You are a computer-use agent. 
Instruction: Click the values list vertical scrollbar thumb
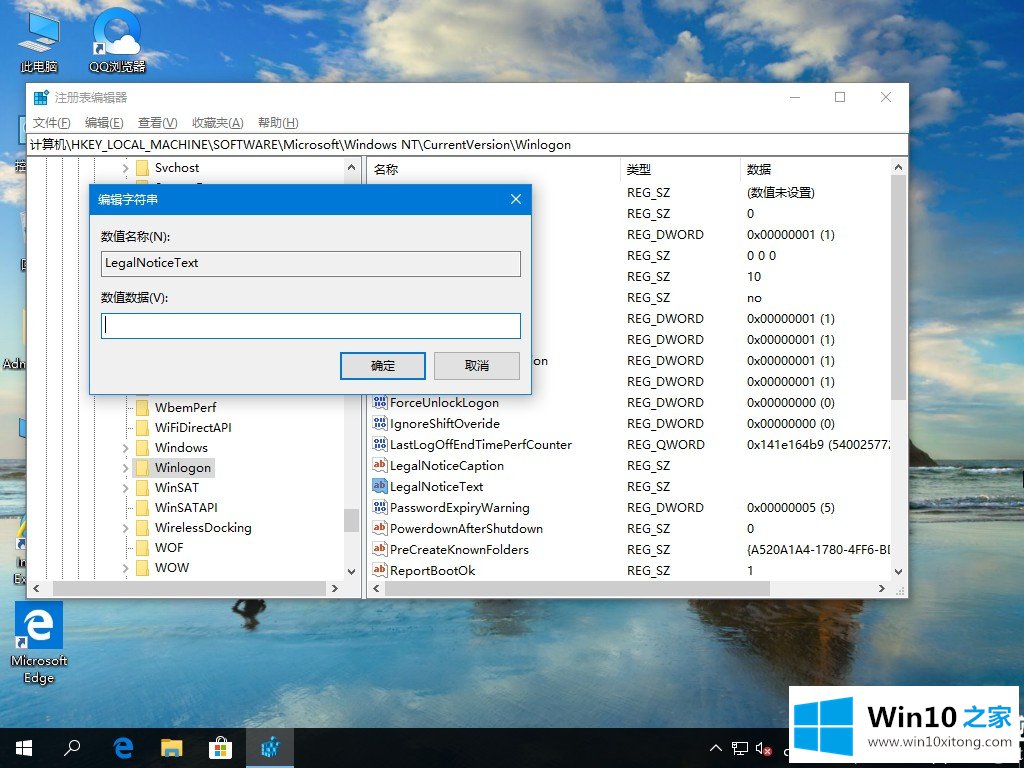point(899,287)
